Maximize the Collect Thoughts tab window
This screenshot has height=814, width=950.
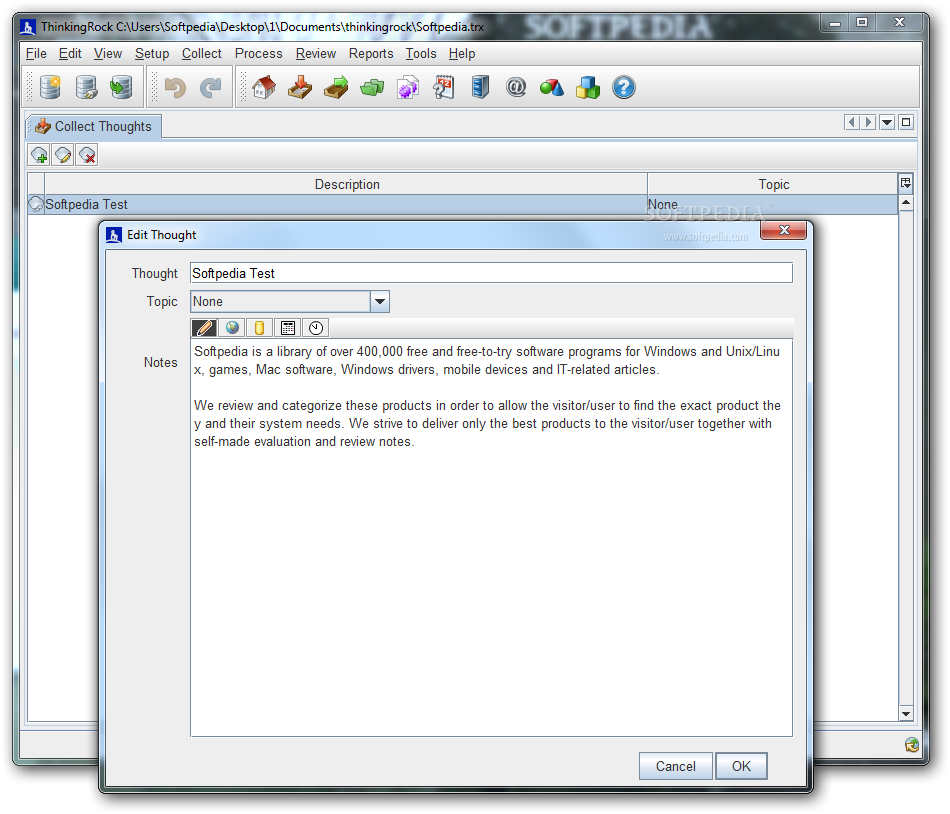(906, 122)
